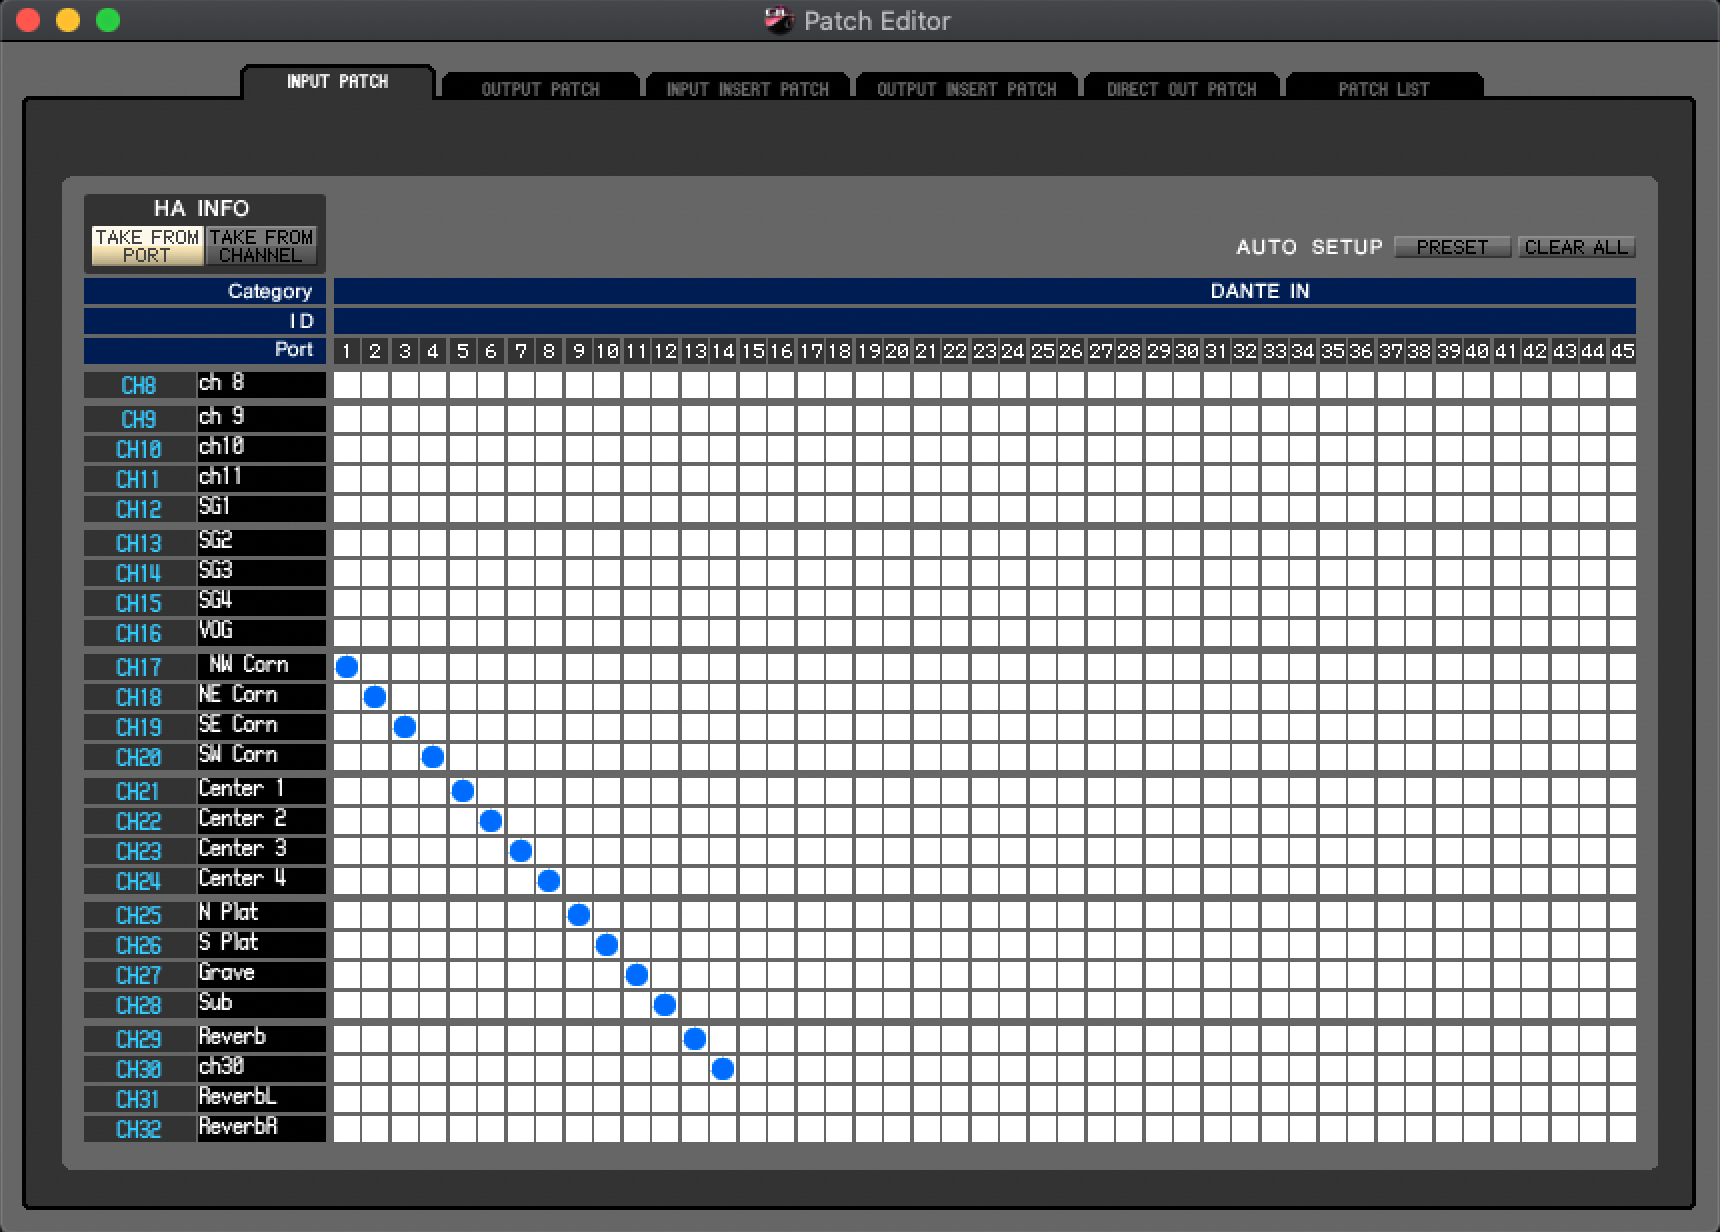Image resolution: width=1720 pixels, height=1232 pixels.
Task: Click the Patch Editor title icon
Action: click(779, 20)
